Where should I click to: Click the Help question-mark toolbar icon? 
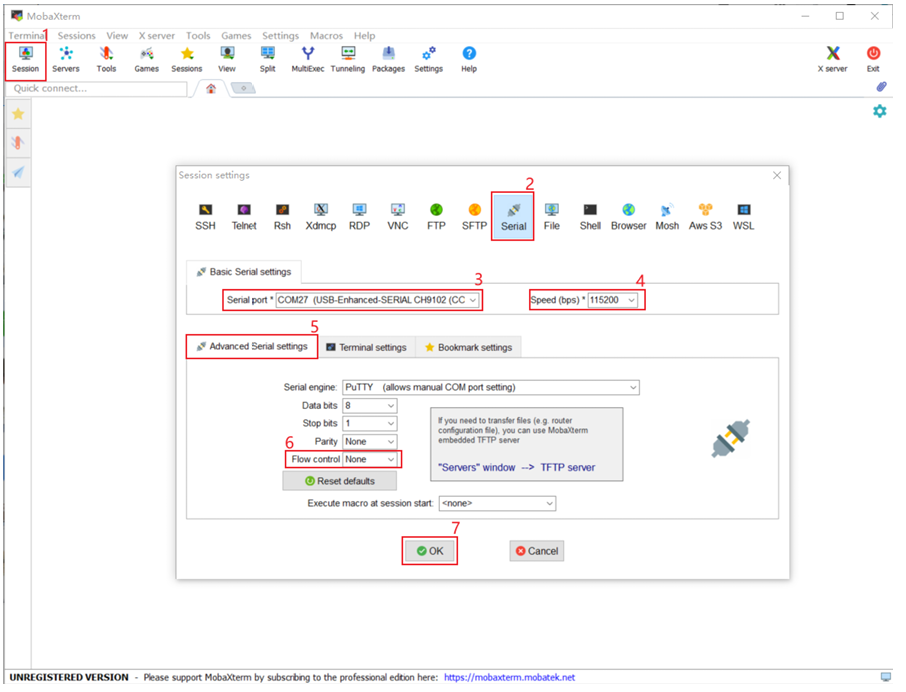(x=469, y=60)
